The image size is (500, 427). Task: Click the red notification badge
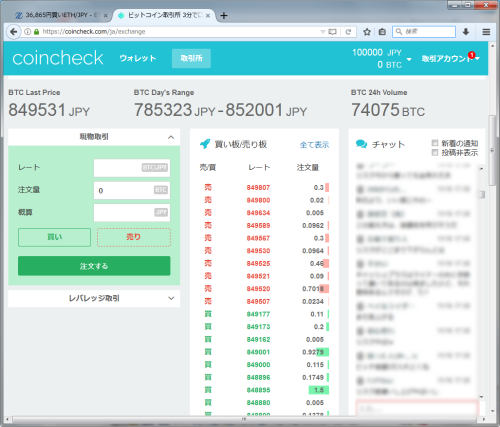pyautogui.click(x=471, y=55)
